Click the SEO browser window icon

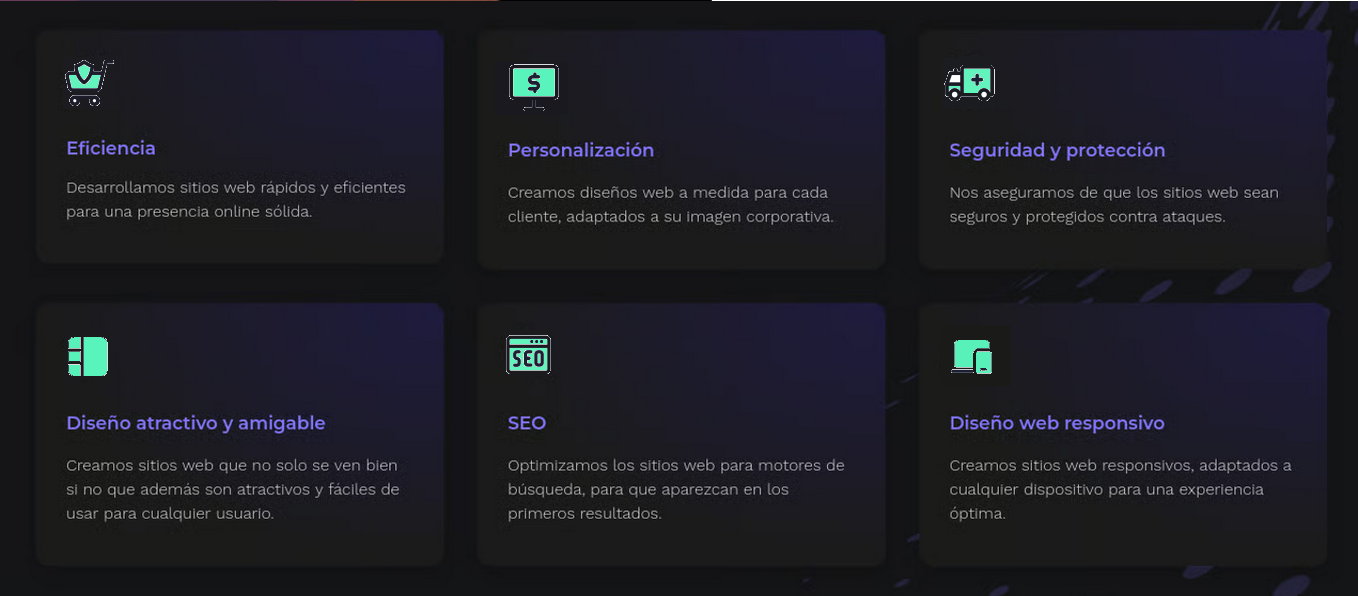pyautogui.click(x=529, y=354)
